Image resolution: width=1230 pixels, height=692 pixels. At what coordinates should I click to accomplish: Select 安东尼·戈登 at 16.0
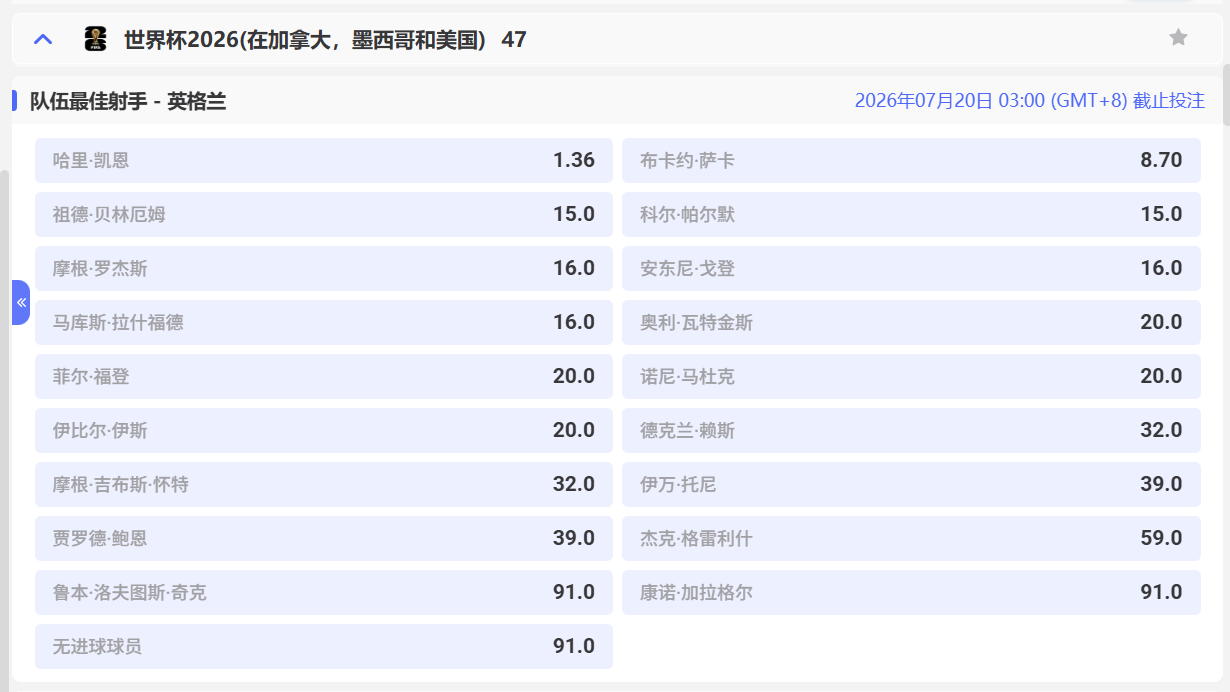tap(911, 268)
